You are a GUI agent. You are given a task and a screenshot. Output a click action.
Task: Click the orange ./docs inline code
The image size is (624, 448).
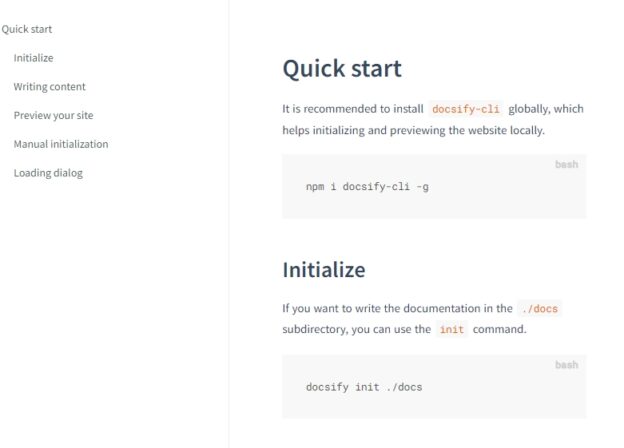tap(540, 309)
